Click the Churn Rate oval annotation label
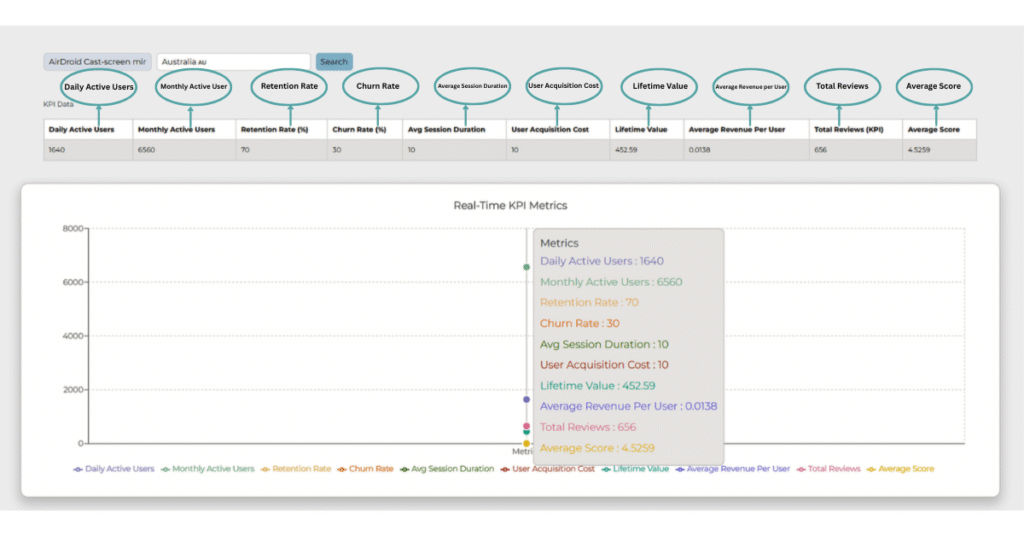 [378, 86]
